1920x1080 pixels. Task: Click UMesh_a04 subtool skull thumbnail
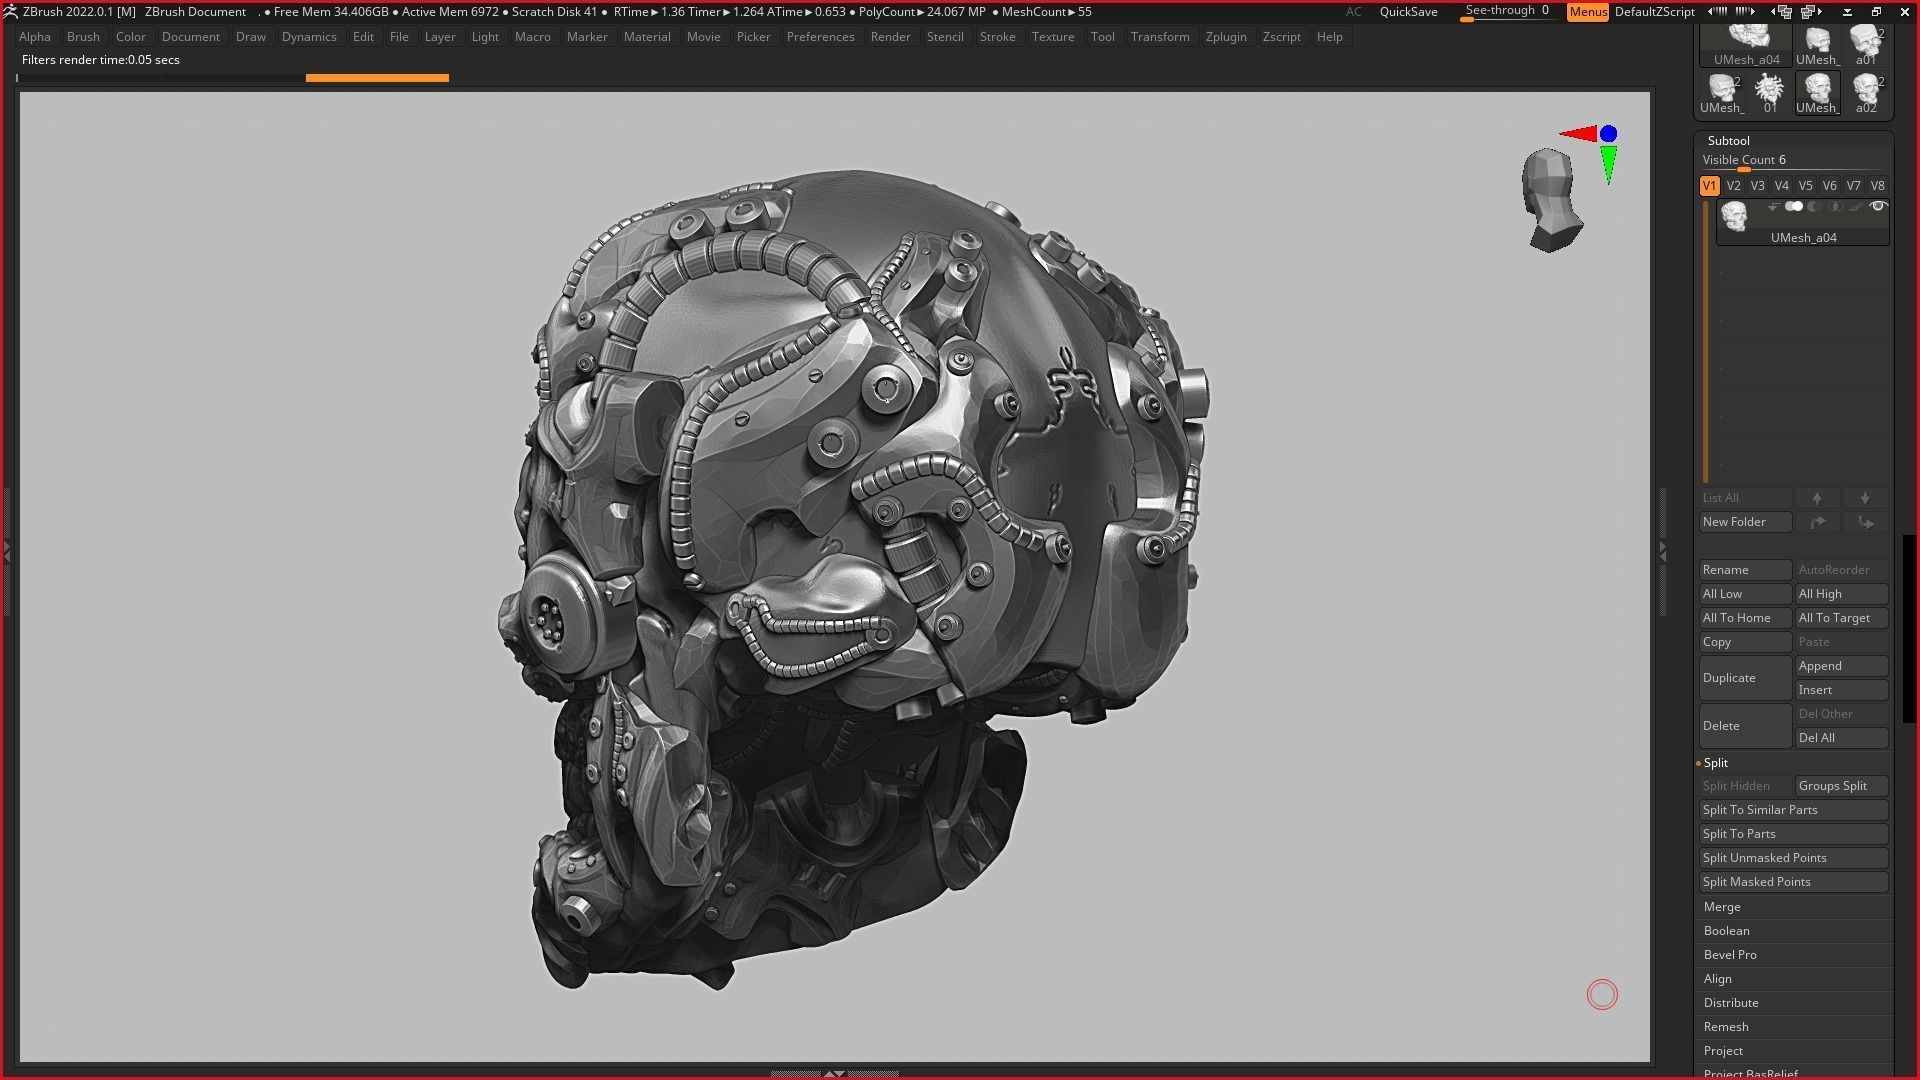[1735, 216]
